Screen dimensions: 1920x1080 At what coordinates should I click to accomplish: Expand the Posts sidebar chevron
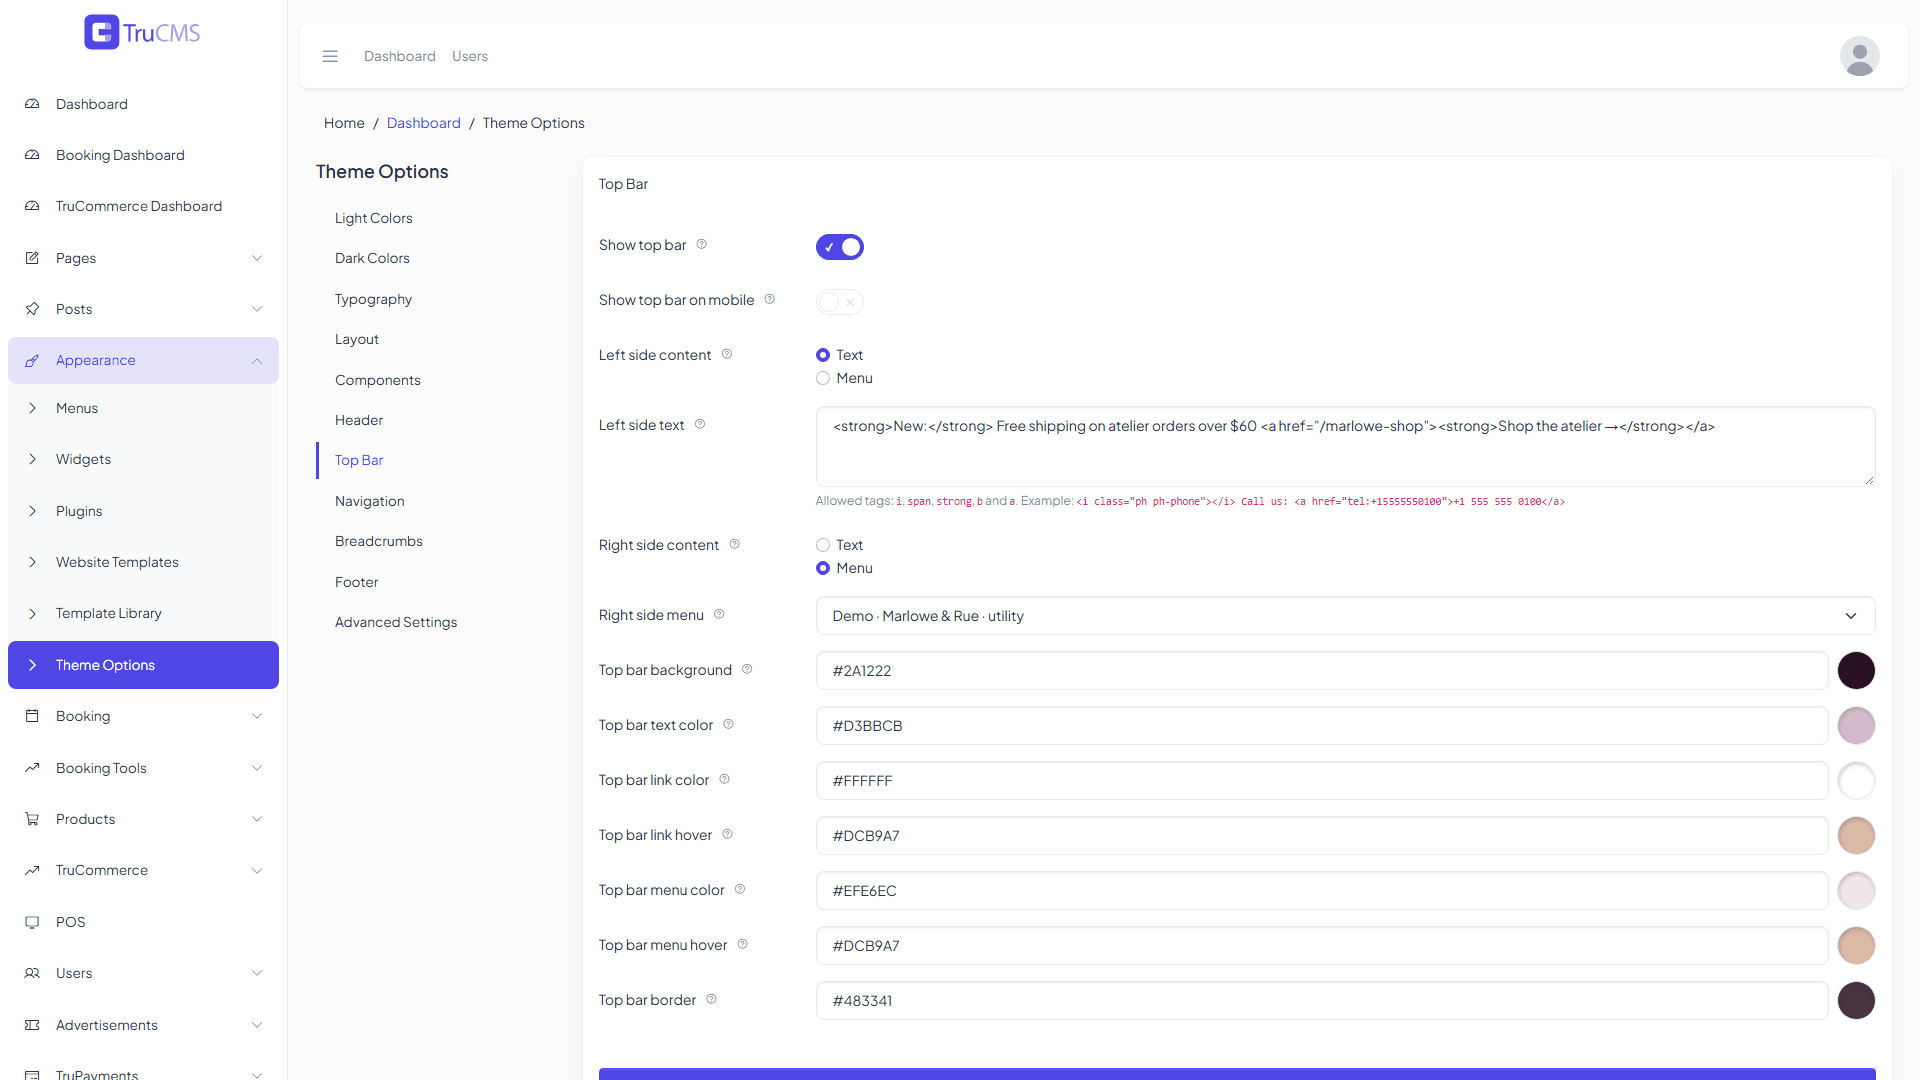tap(257, 309)
